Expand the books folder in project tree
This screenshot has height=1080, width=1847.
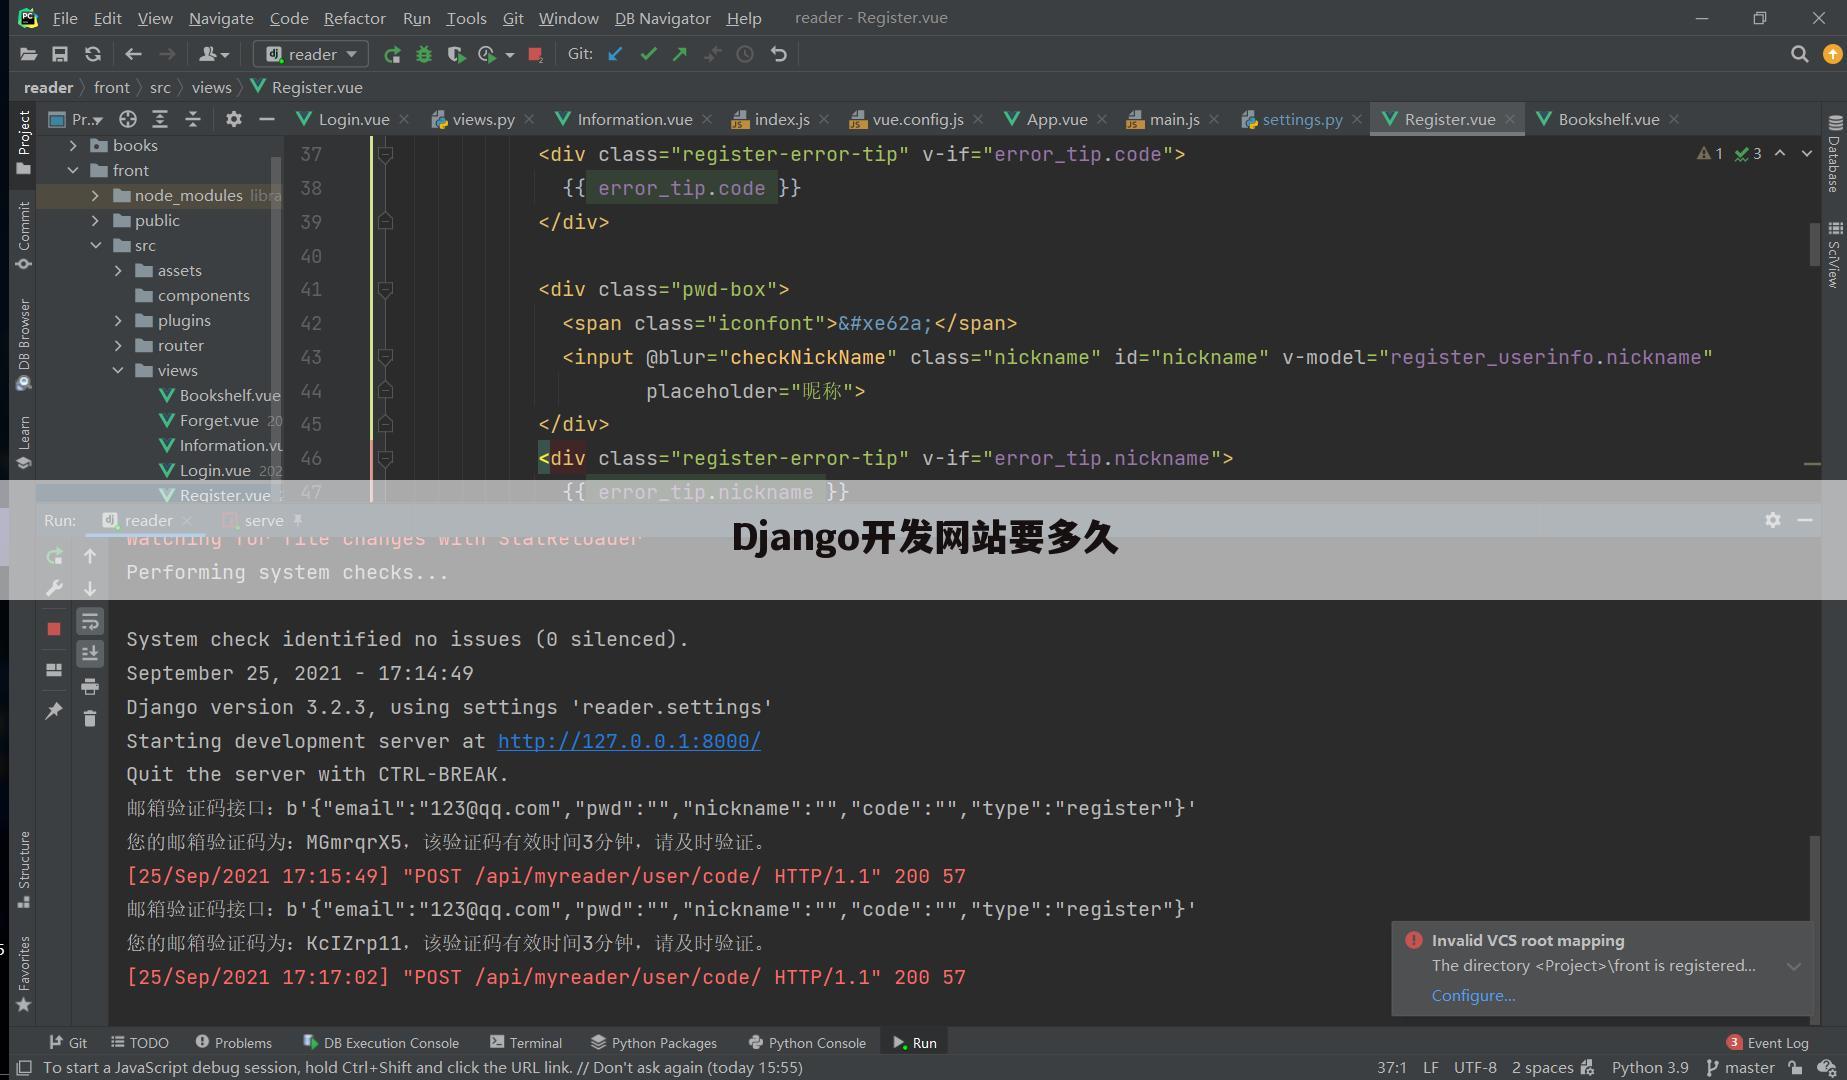point(73,145)
